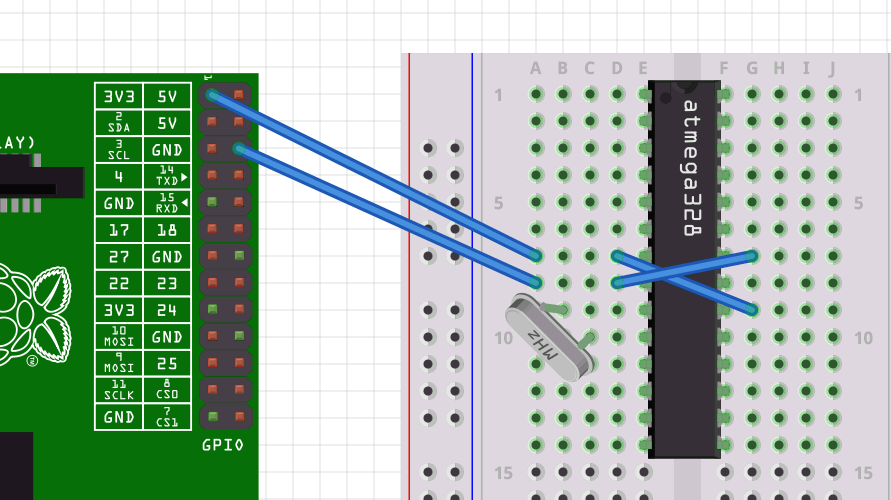Click the pin 23 label in GPIO table
Image resolution: width=891 pixels, height=500 pixels.
(x=167, y=283)
